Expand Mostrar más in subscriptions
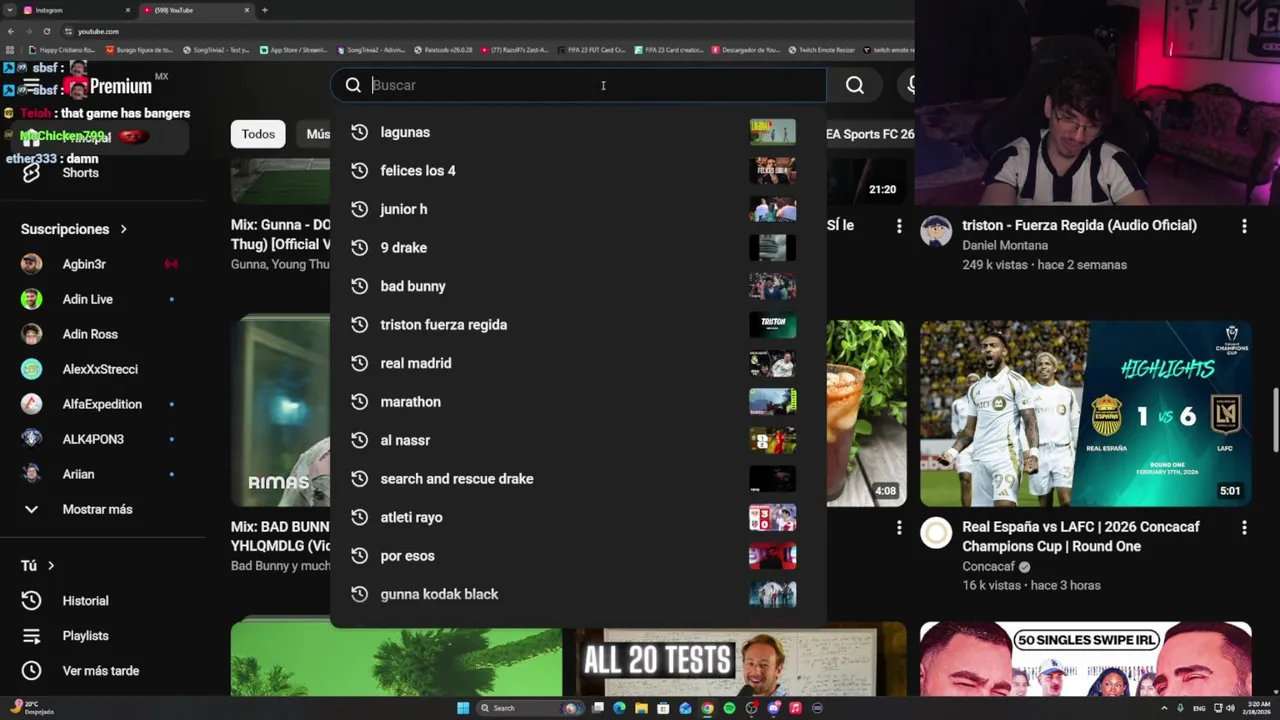The image size is (1280, 720). (97, 509)
